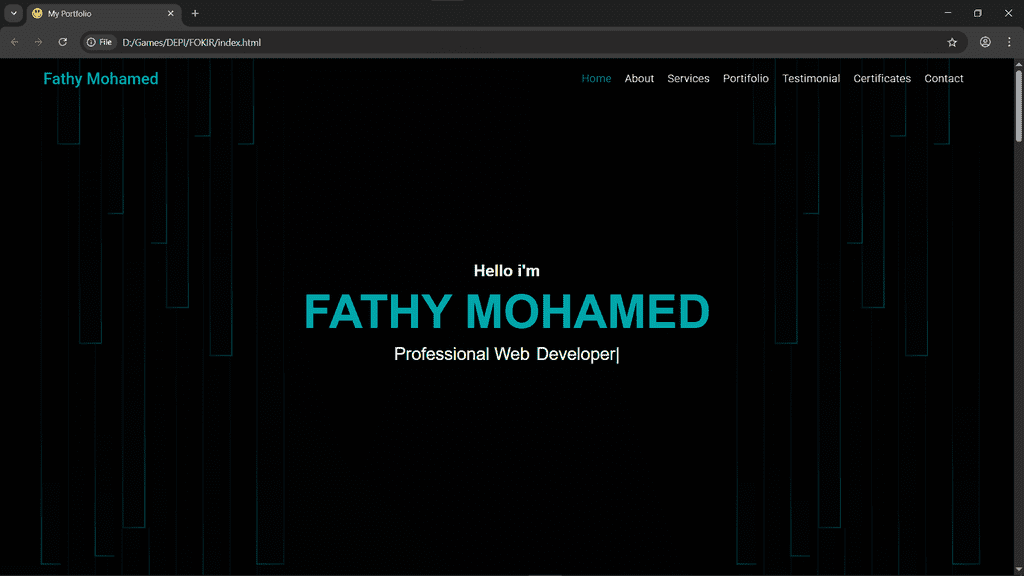Close the My Portfolio tab
This screenshot has width=1024, height=576.
tap(171, 14)
